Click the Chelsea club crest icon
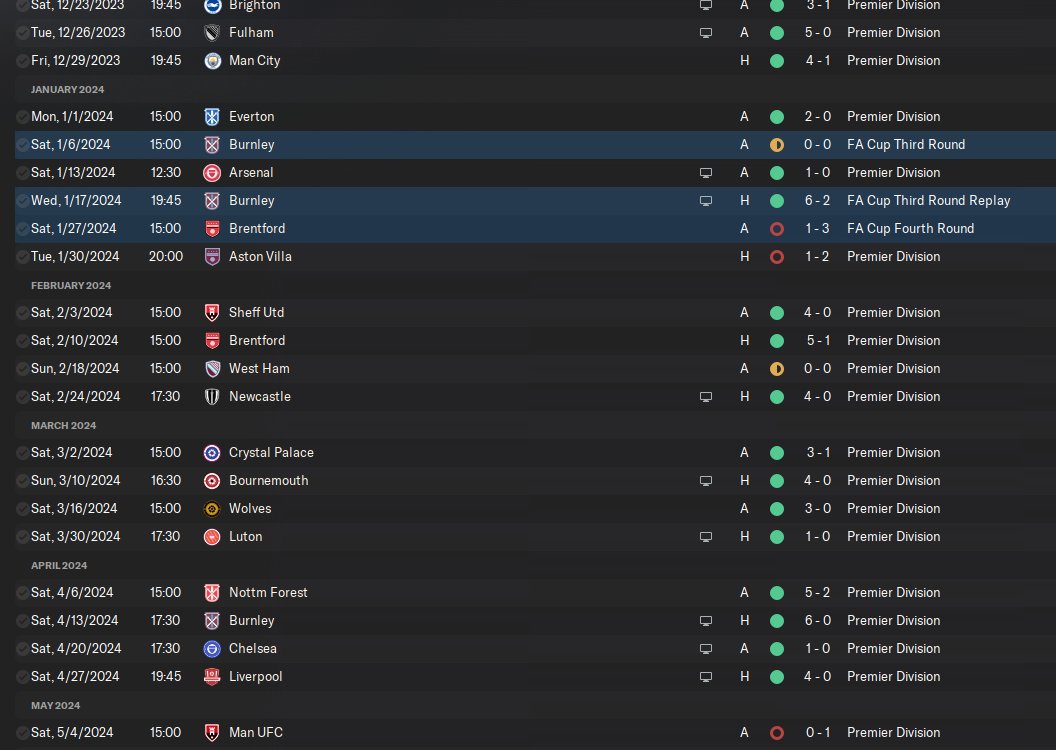 coord(212,648)
